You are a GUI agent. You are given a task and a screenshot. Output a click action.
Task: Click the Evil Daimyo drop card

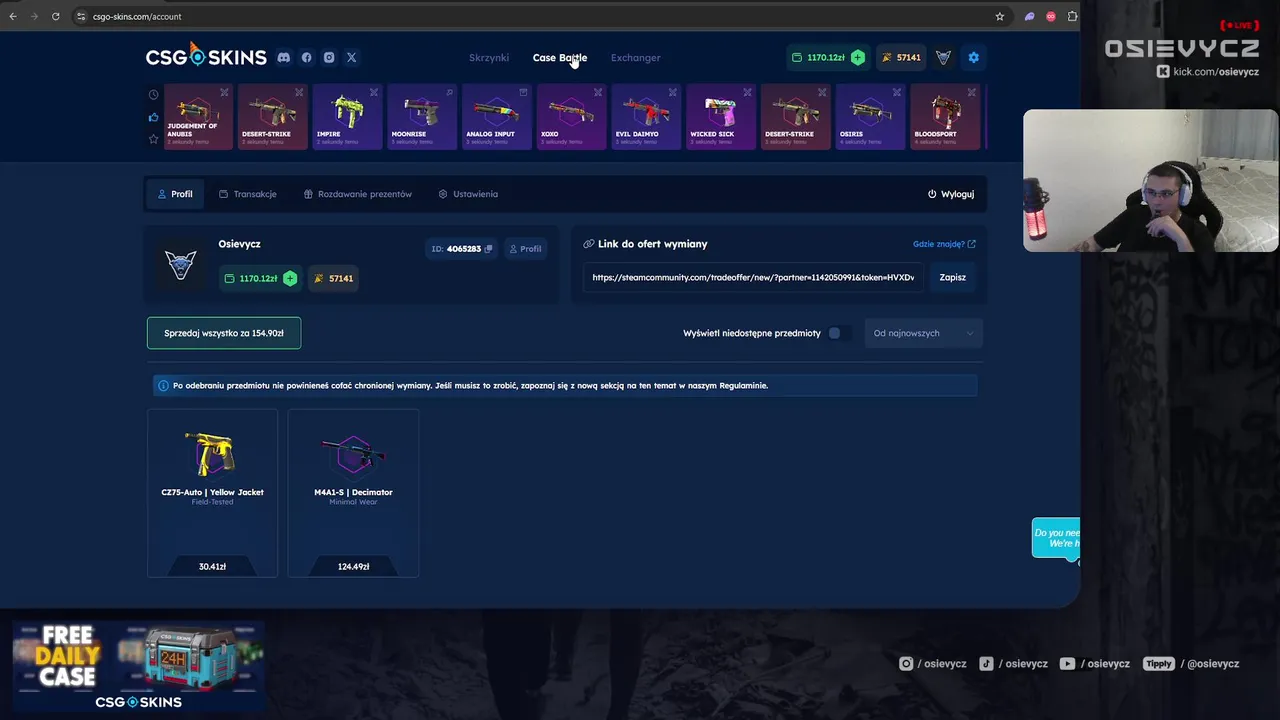click(x=646, y=117)
